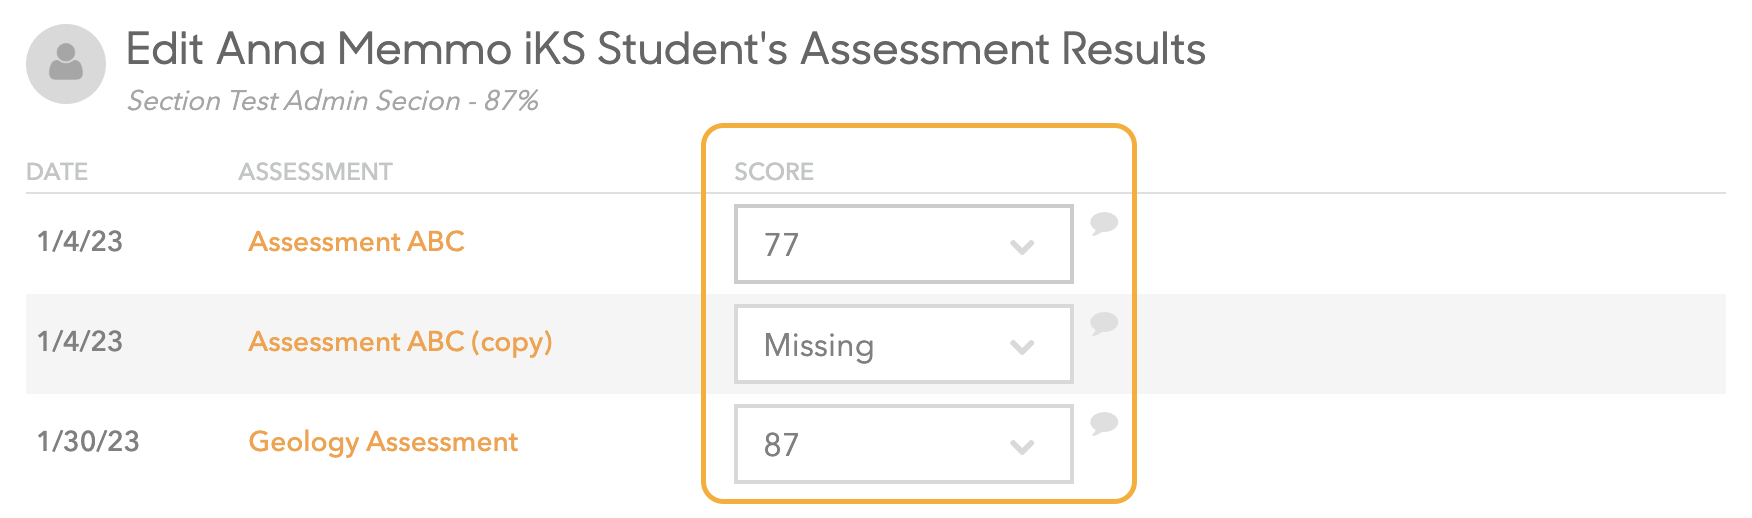Select the 1/30/23 date cell

(88, 441)
